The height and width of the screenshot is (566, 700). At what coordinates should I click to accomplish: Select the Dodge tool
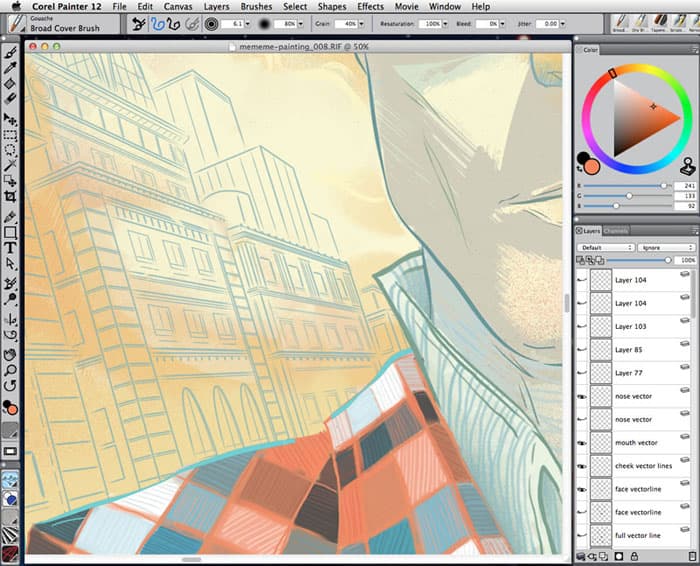pos(10,298)
